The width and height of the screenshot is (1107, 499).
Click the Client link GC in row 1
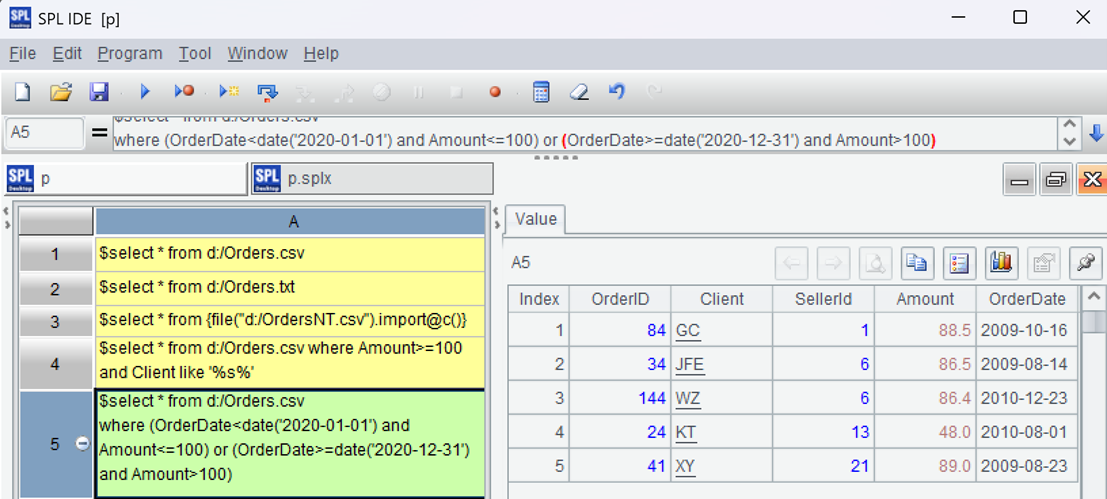click(687, 330)
